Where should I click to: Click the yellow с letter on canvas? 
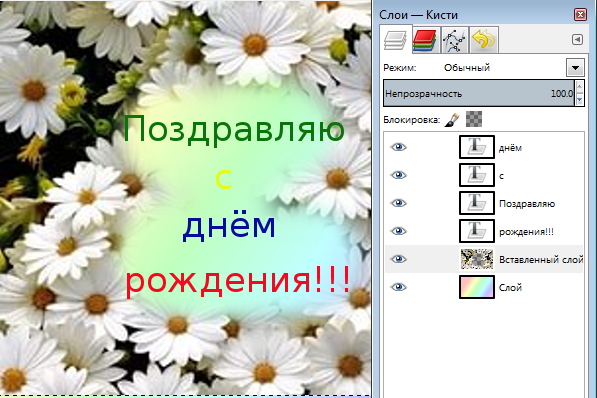pyautogui.click(x=223, y=179)
